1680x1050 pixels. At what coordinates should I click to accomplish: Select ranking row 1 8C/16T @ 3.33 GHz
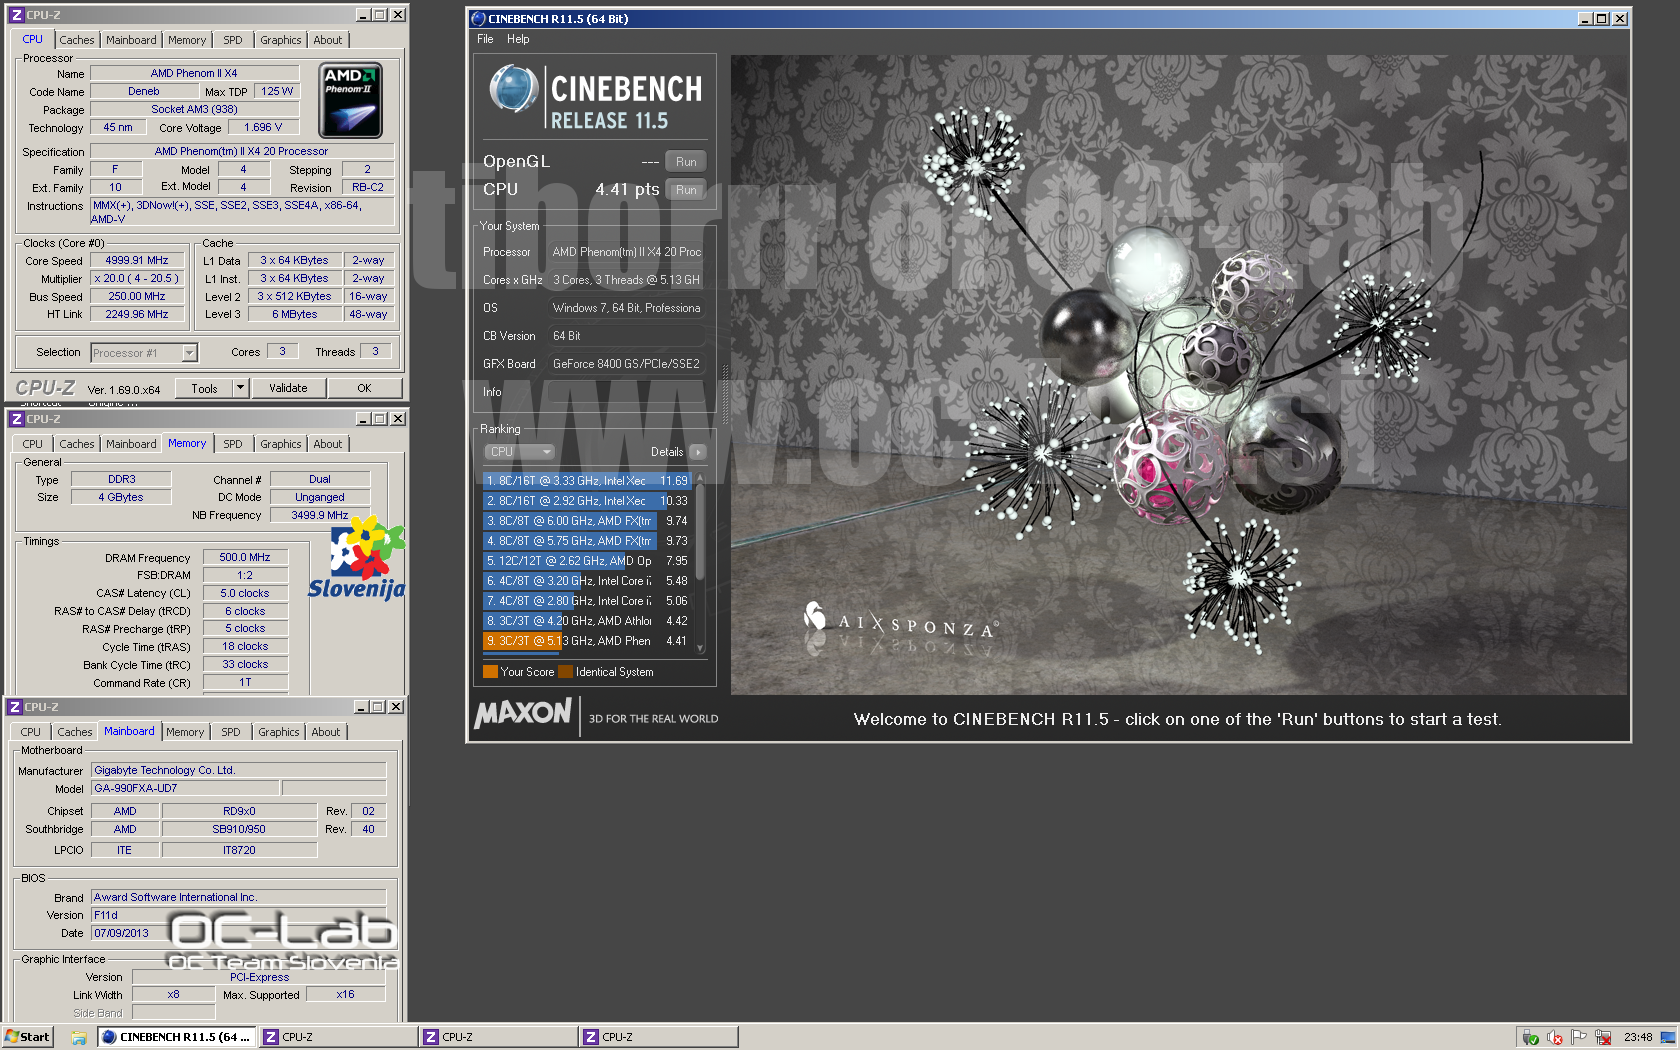(587, 481)
